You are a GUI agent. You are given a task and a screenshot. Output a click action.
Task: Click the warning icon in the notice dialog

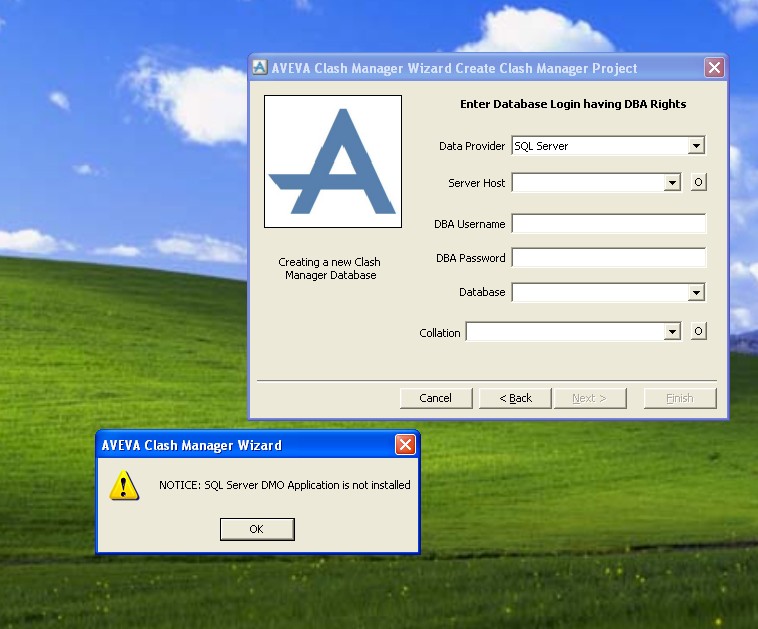pos(124,485)
